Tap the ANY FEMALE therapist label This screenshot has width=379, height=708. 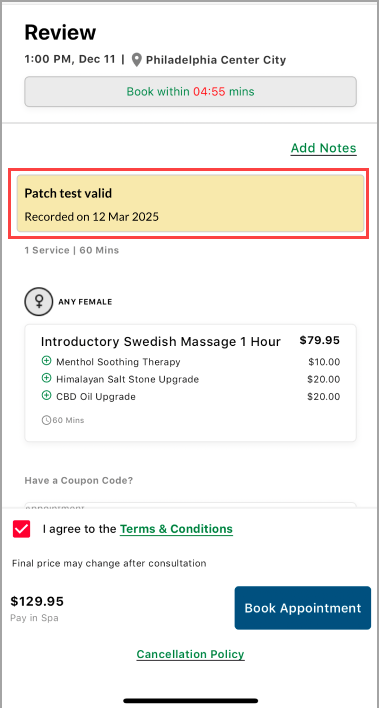coord(85,302)
